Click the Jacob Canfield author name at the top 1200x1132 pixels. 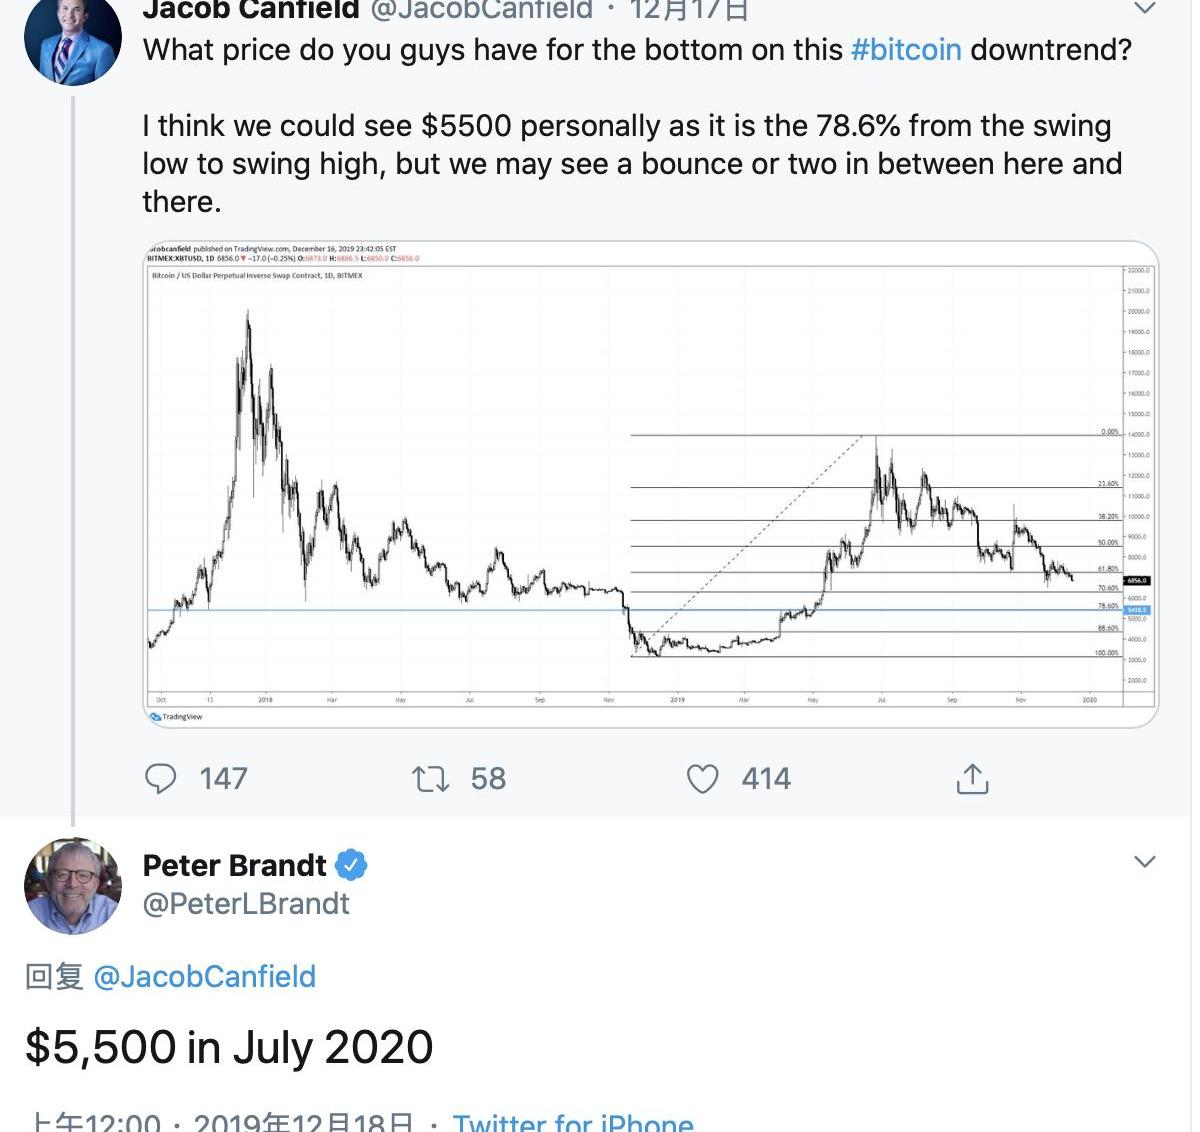coord(250,10)
